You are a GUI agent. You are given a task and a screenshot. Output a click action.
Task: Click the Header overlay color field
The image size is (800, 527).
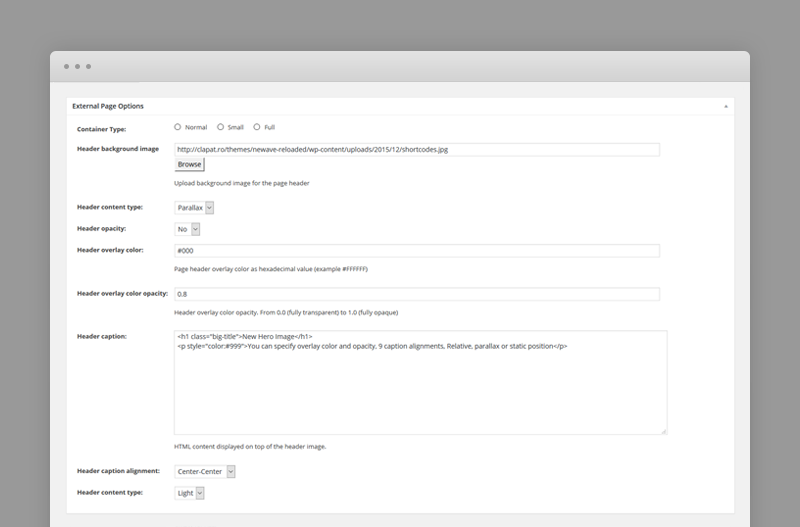pyautogui.click(x=417, y=250)
